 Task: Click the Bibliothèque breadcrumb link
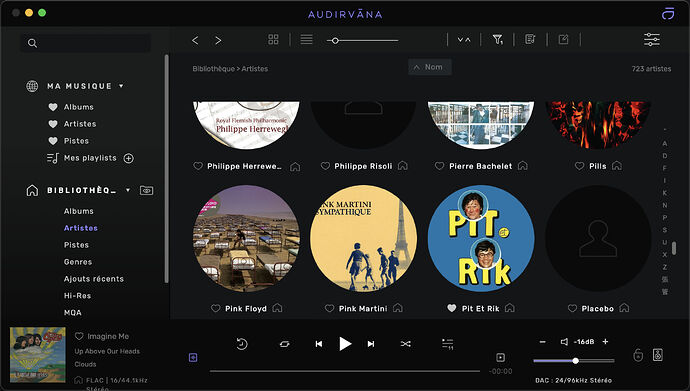coord(213,69)
